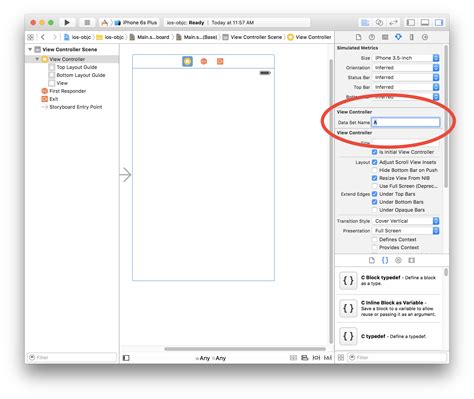This screenshot has width=474, height=399.
Task: Go back in editor history
Action: [x=43, y=37]
